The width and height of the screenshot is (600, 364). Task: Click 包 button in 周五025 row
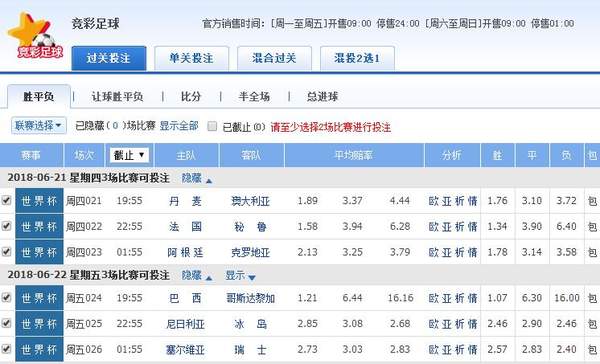tap(592, 323)
